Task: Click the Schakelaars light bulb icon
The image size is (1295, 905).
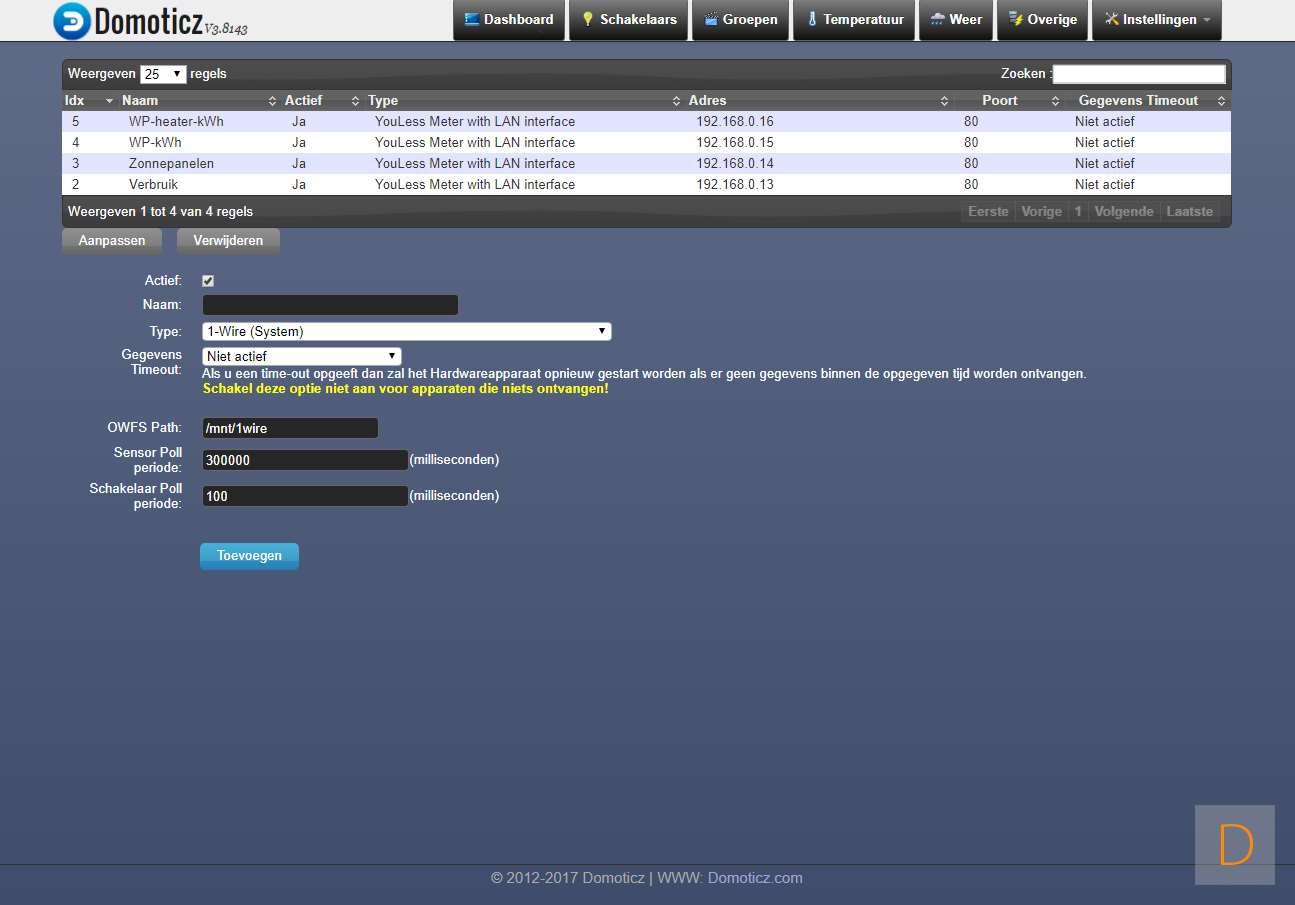Action: tap(588, 19)
